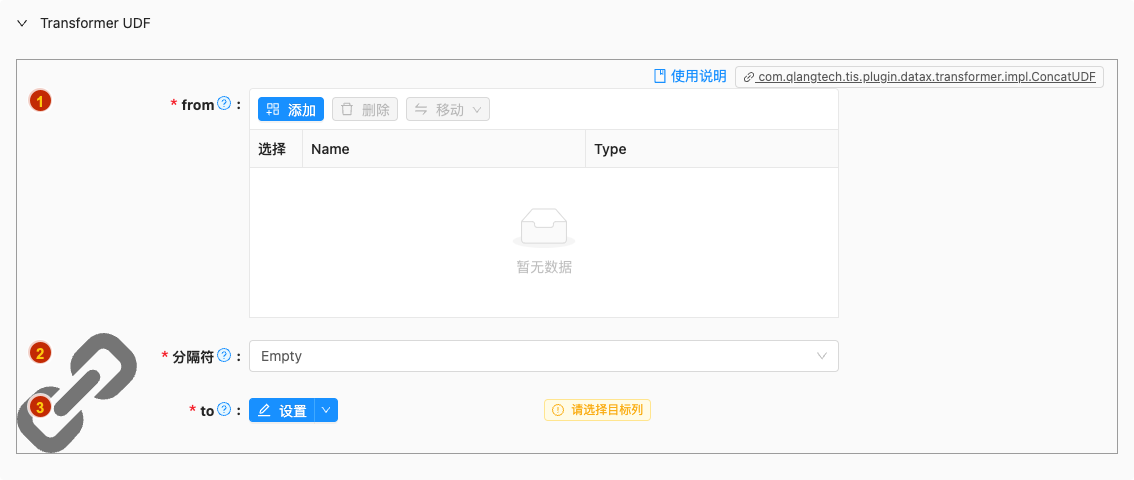Click the help icon beside 分隔符 label
The width and height of the screenshot is (1134, 480).
click(224, 355)
